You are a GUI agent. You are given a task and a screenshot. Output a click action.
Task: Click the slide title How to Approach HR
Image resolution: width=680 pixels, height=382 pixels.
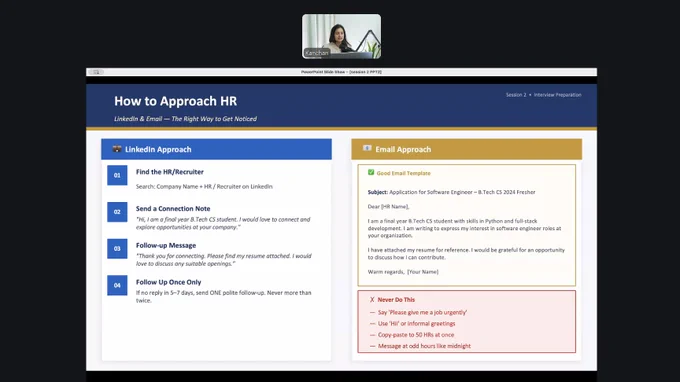point(176,101)
